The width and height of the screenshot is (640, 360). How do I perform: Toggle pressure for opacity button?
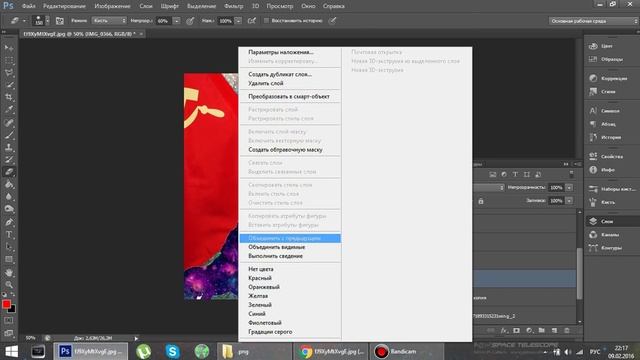190,20
